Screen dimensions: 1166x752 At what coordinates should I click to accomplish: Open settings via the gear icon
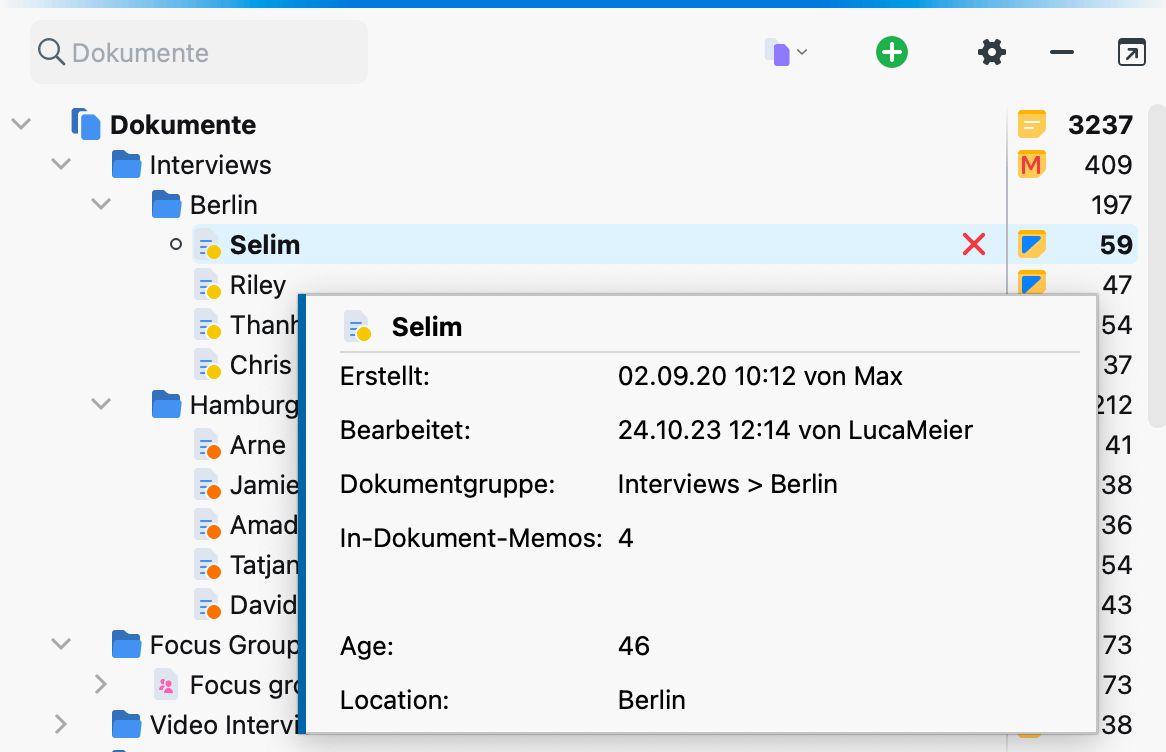991,52
